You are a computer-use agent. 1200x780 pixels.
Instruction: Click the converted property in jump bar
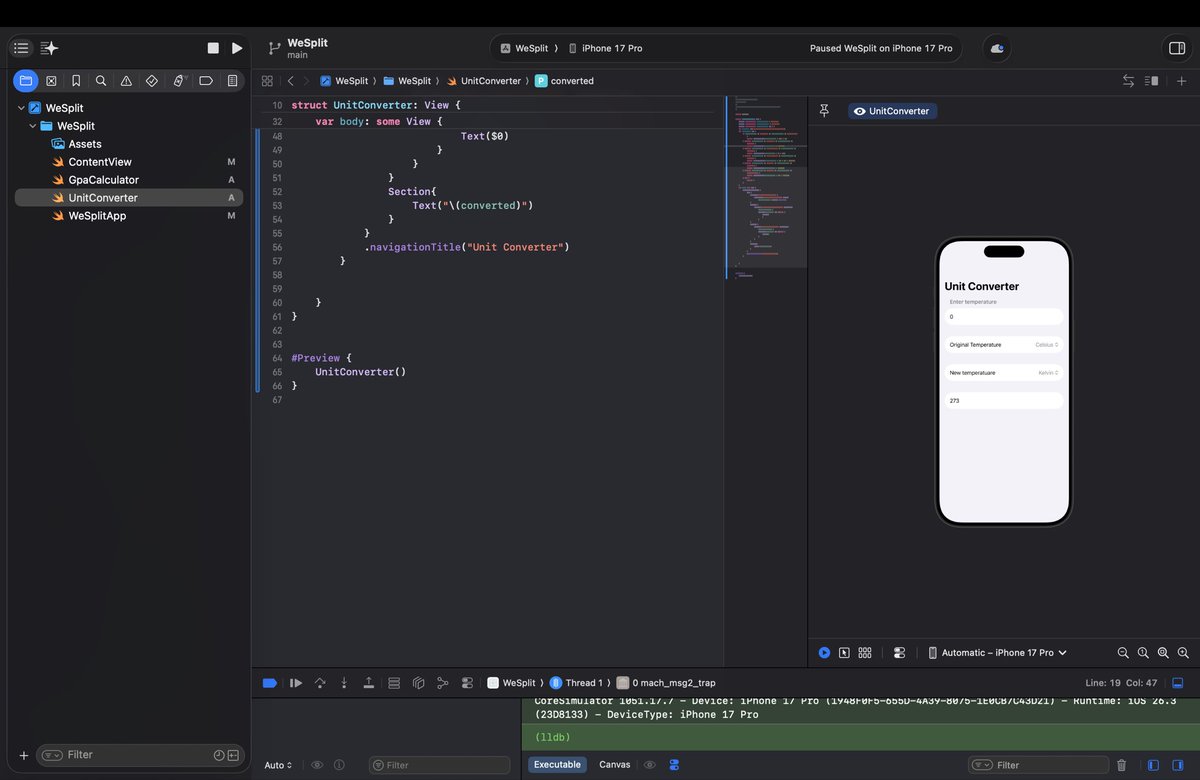[x=565, y=81]
